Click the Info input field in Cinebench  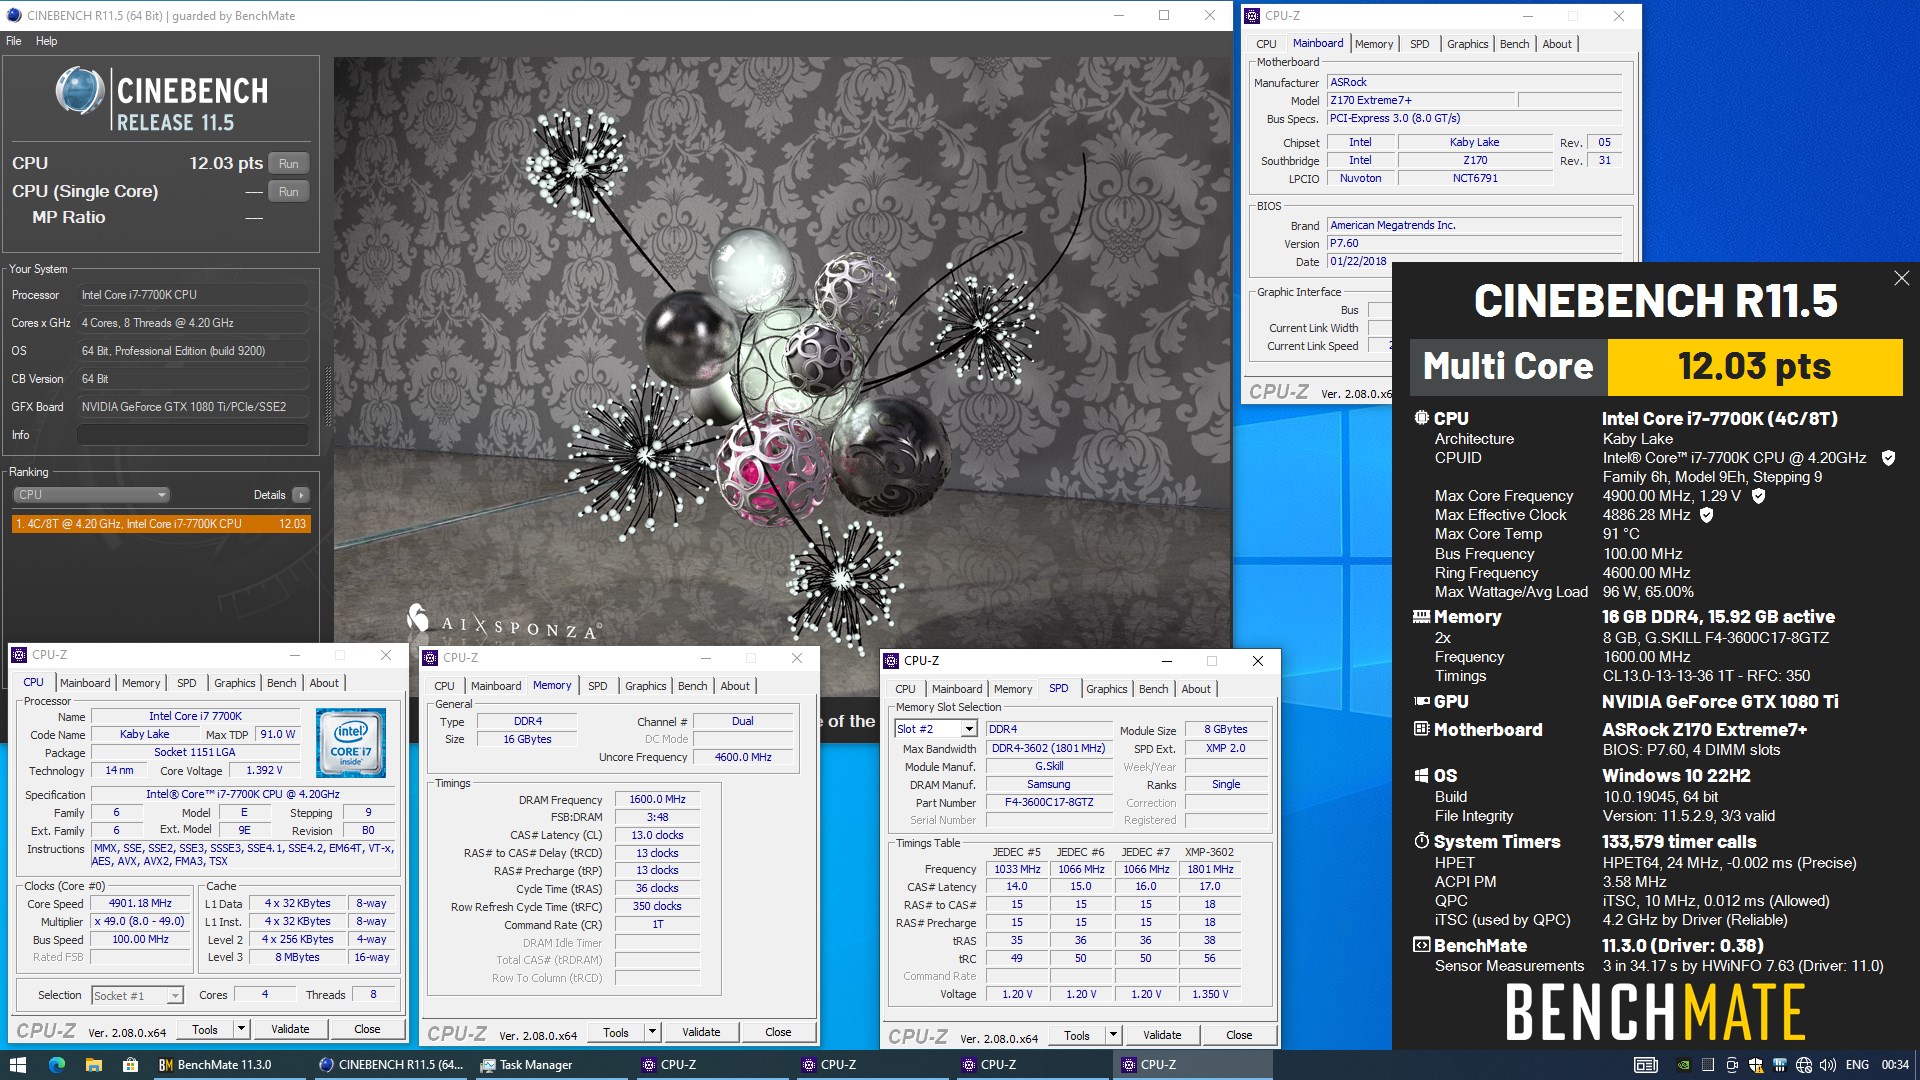point(193,435)
